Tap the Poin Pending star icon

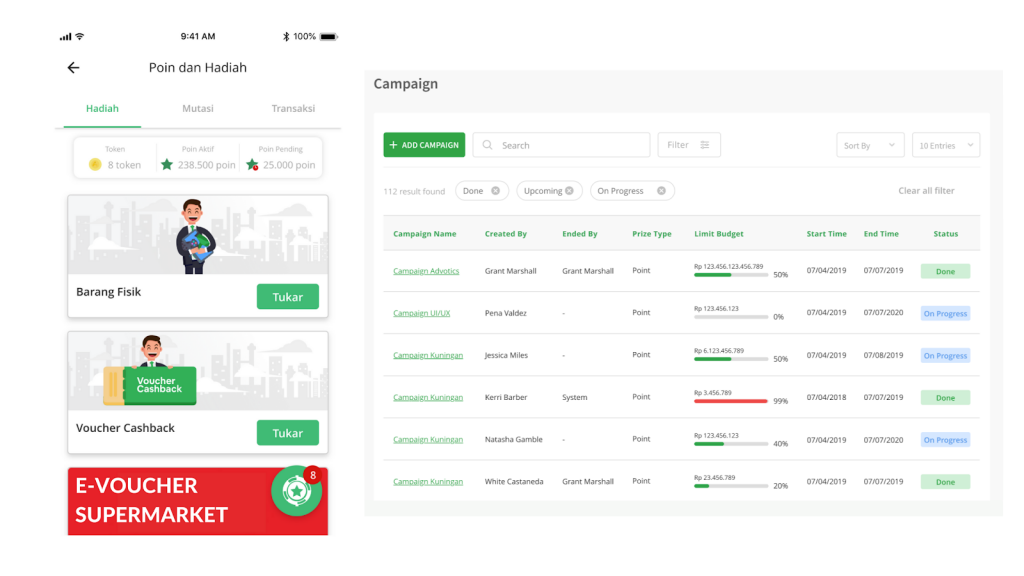(252, 165)
